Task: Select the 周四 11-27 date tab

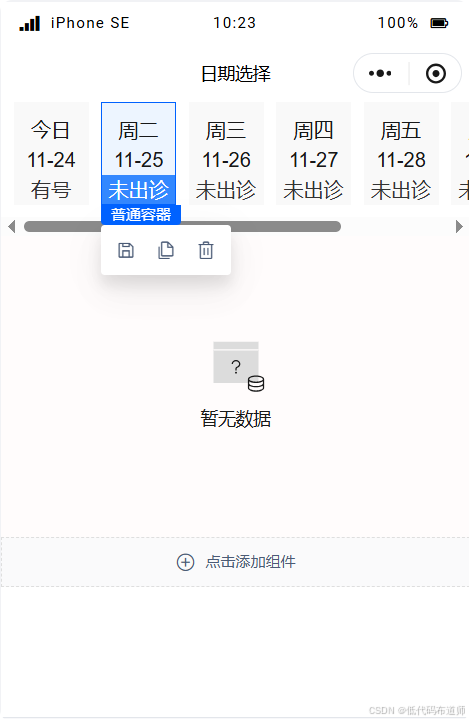Action: 313,154
